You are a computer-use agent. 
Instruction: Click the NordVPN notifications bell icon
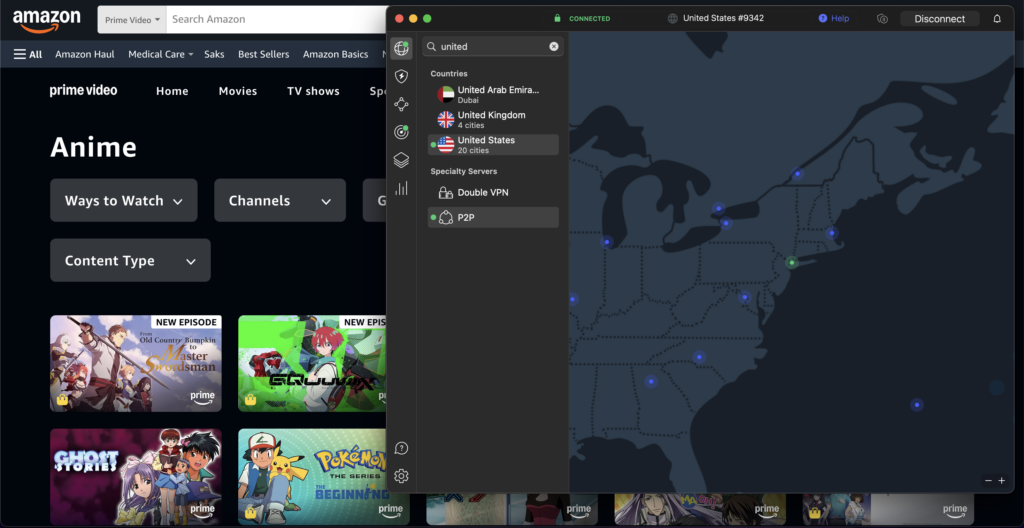click(x=997, y=19)
